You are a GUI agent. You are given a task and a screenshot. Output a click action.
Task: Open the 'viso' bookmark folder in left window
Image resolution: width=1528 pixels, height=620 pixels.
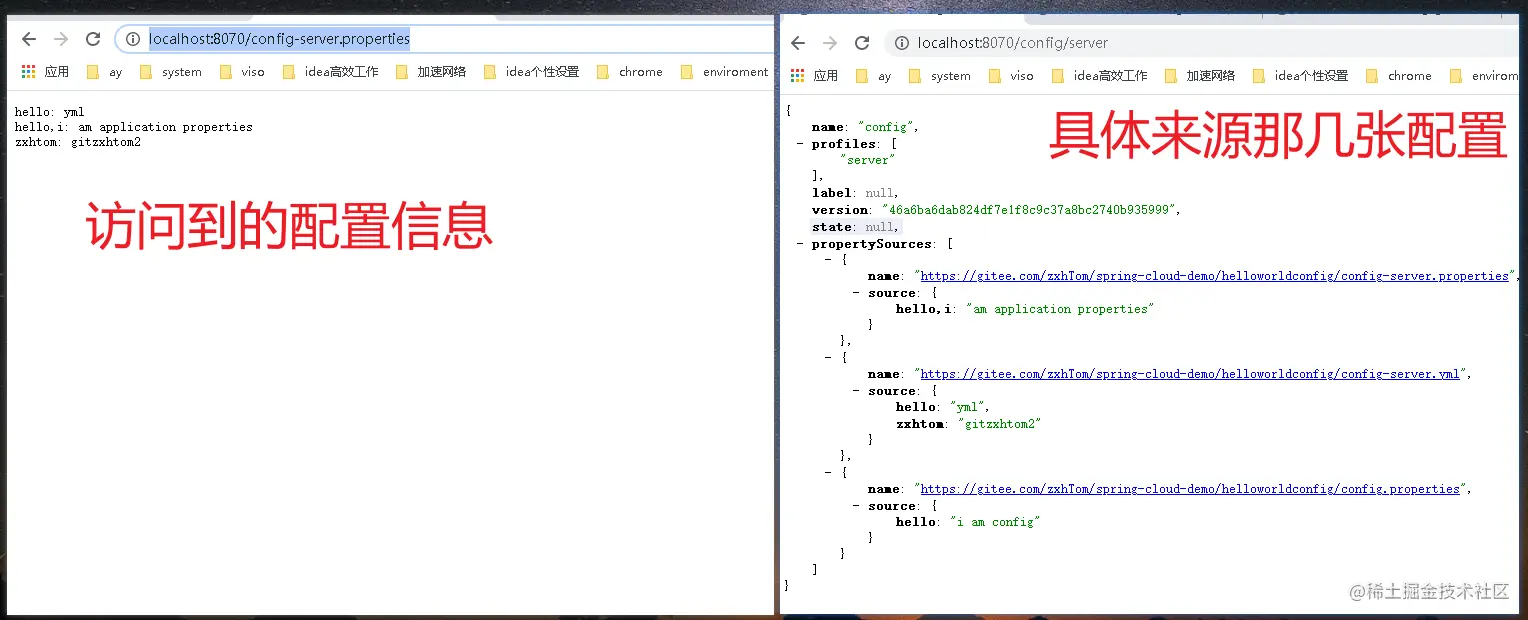(x=242, y=72)
